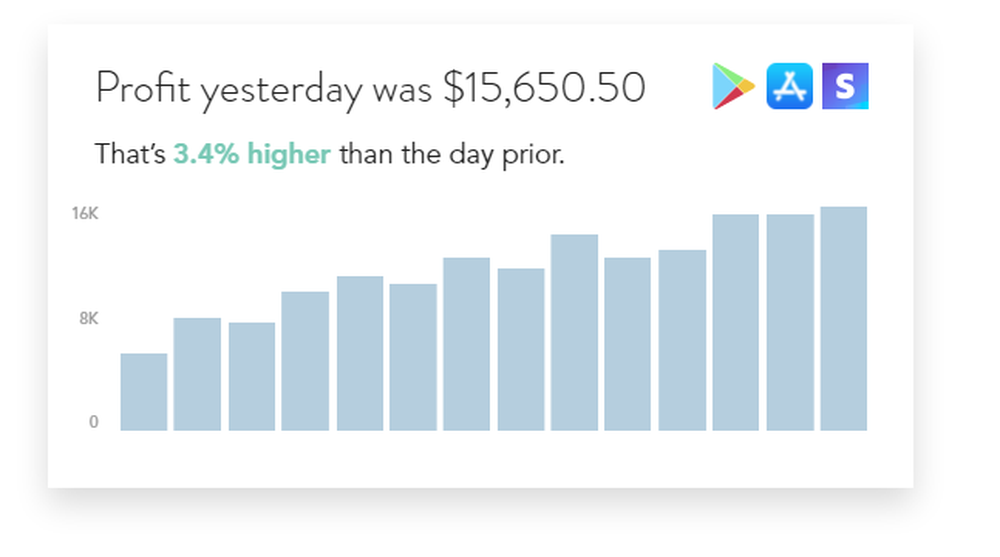
Task: Click the 3.4% higher green text
Action: point(252,154)
